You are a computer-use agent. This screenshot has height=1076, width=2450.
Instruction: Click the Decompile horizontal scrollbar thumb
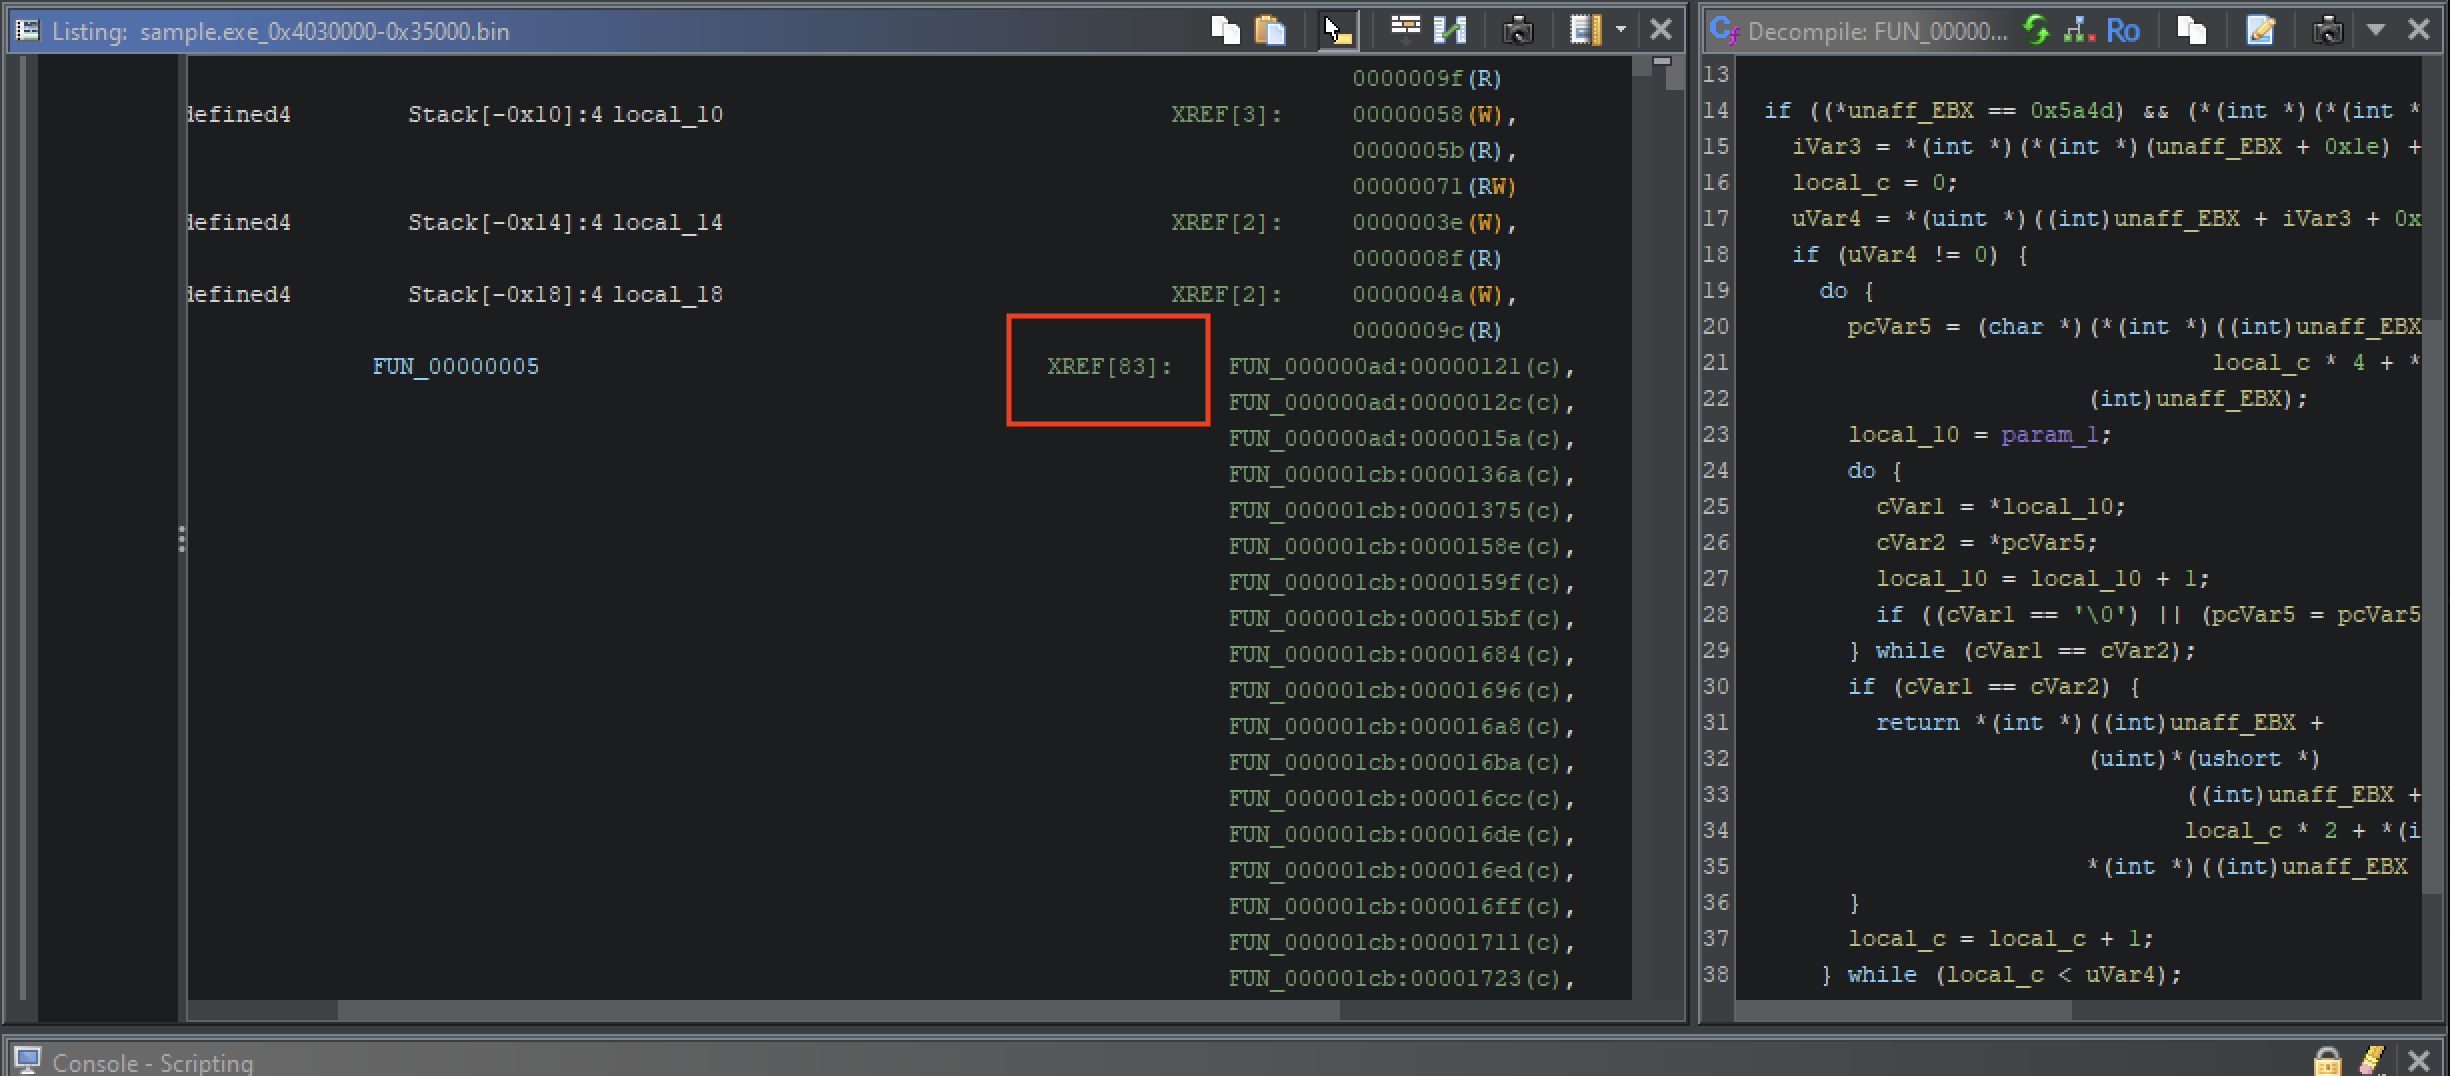pyautogui.click(x=1903, y=1011)
